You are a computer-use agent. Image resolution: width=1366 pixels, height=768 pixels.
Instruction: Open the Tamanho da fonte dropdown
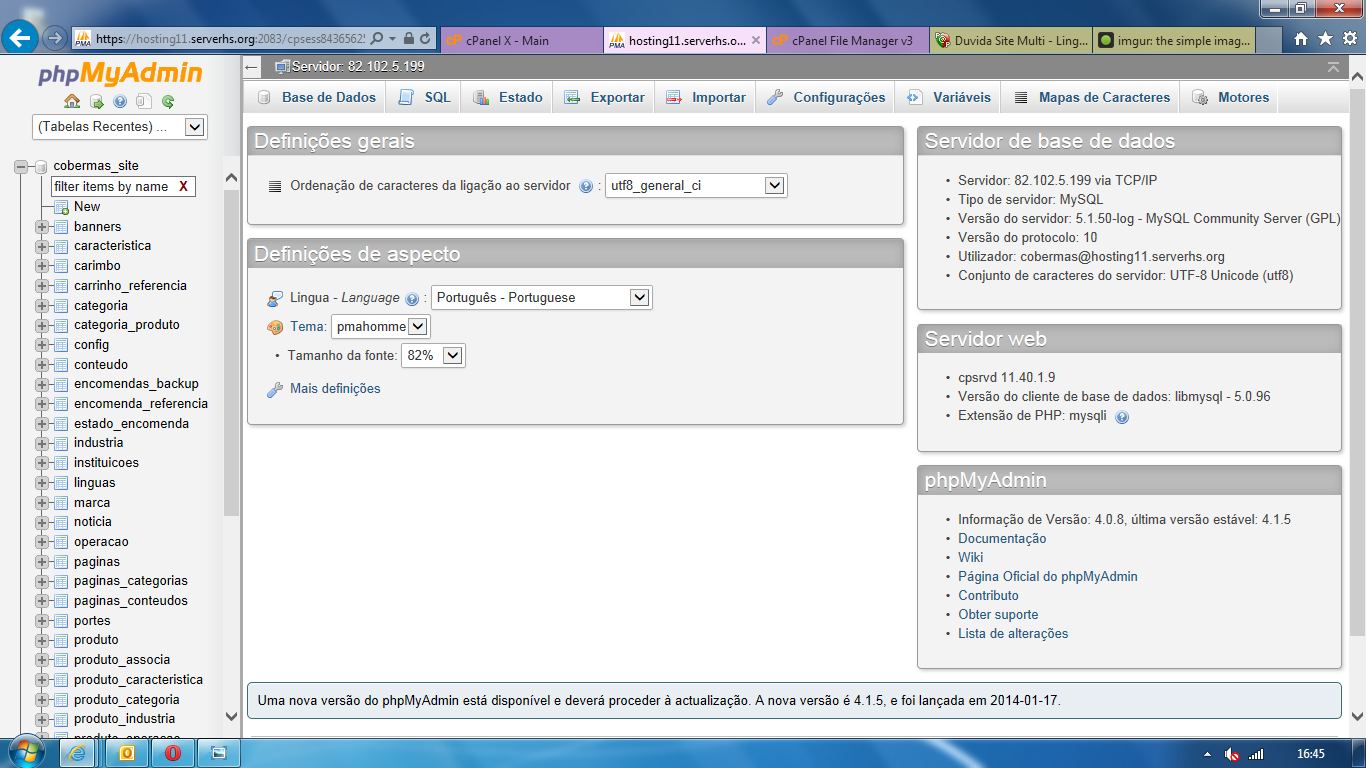(453, 355)
